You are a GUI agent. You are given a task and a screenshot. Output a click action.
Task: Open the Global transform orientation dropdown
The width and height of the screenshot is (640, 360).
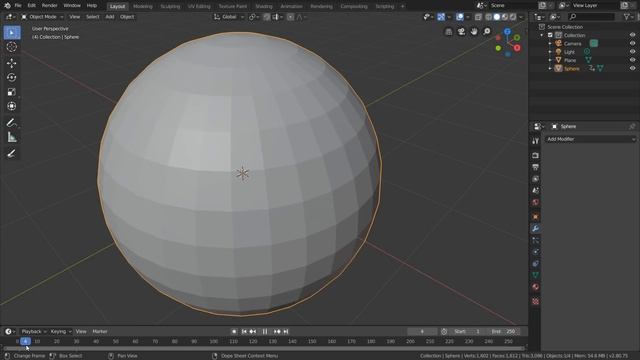coord(229,17)
